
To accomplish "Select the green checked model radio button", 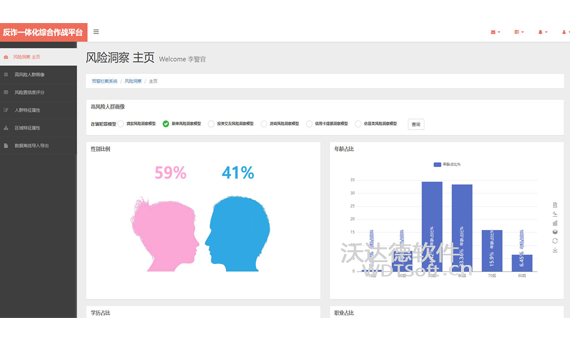I will coord(166,124).
